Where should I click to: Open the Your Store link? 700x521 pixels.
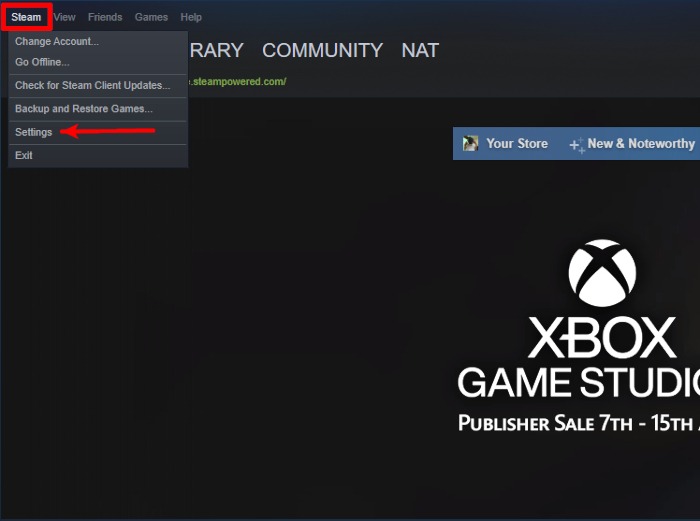(517, 143)
